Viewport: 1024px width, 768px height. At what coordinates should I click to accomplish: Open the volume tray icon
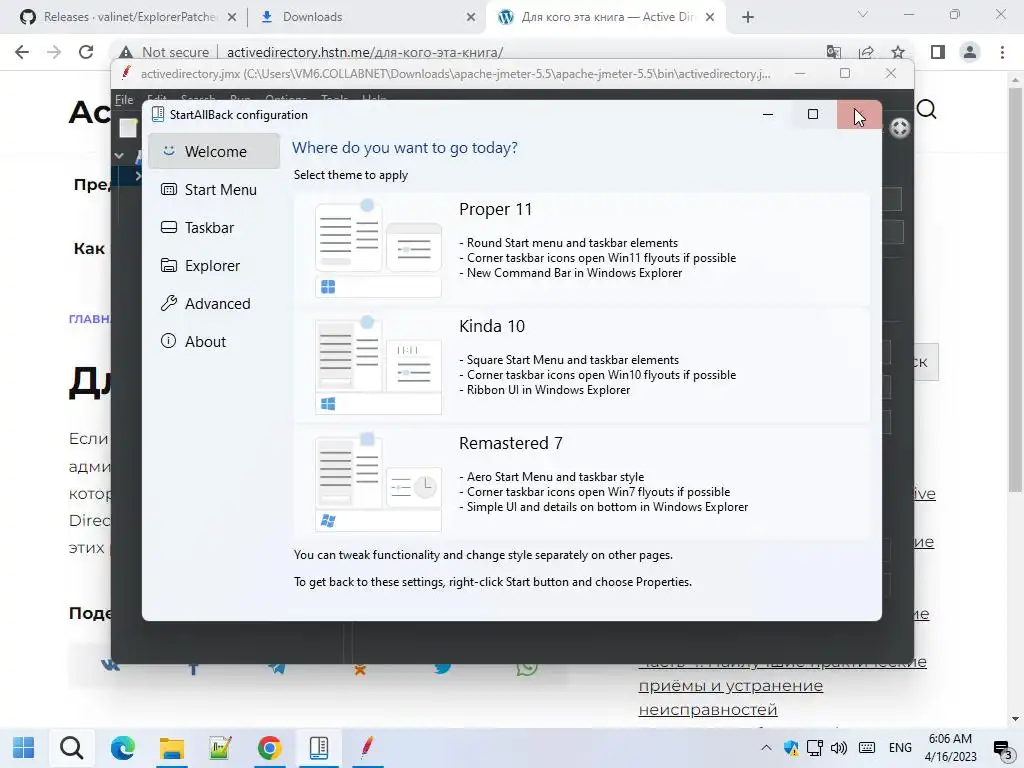click(839, 748)
